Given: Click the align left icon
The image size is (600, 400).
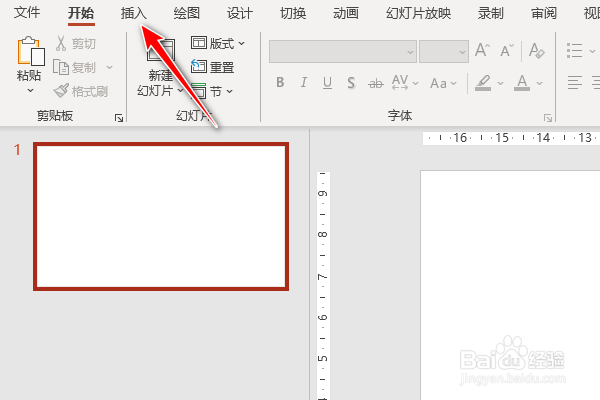Looking at the screenshot, I should coord(574,83).
